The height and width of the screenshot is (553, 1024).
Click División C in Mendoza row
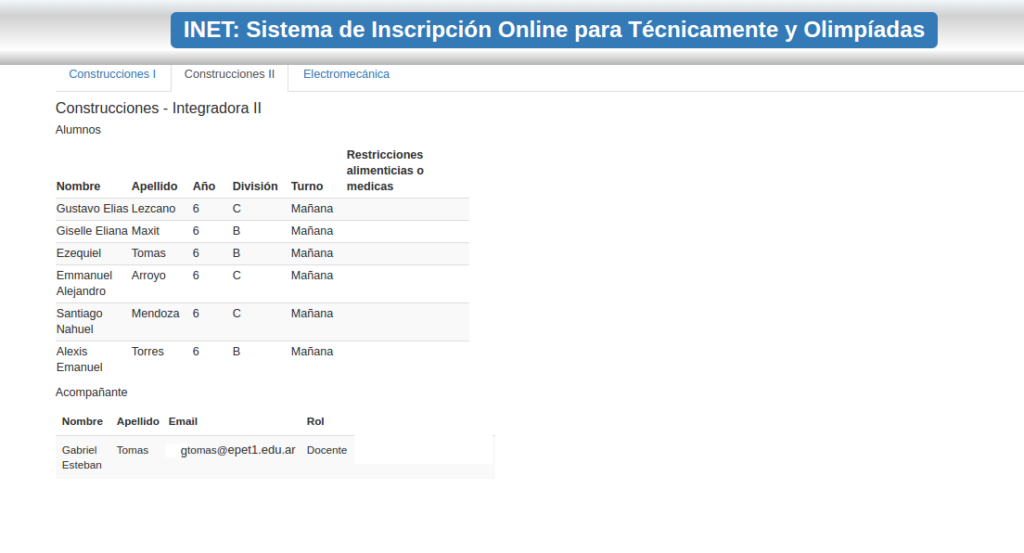(x=236, y=313)
